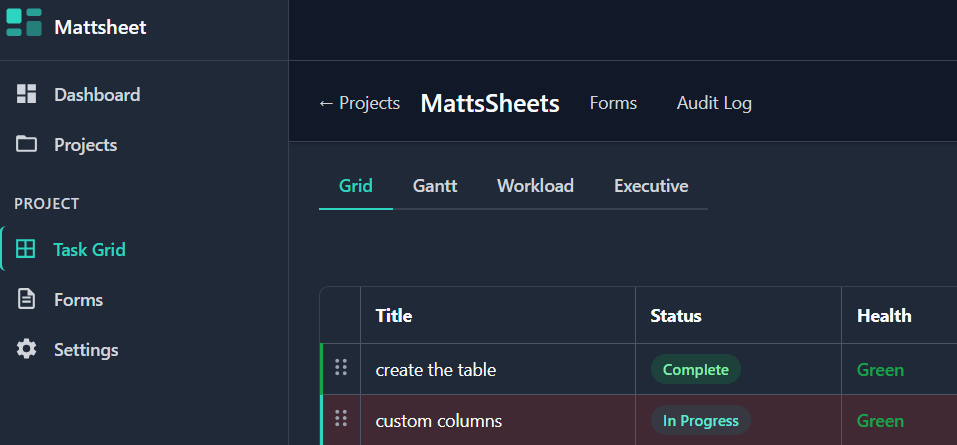Click the Projects folder icon
Screen dimensions: 957x445
tap(26, 145)
